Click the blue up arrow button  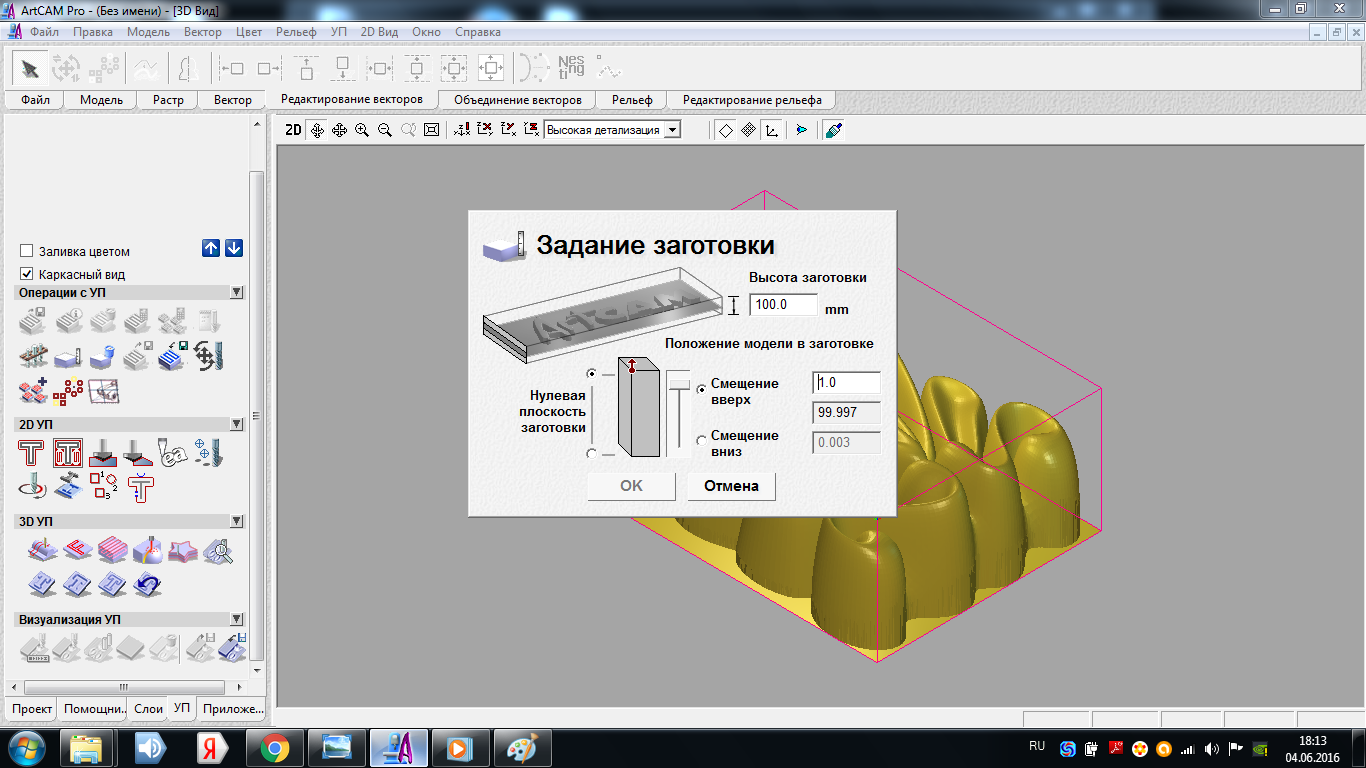click(x=211, y=249)
